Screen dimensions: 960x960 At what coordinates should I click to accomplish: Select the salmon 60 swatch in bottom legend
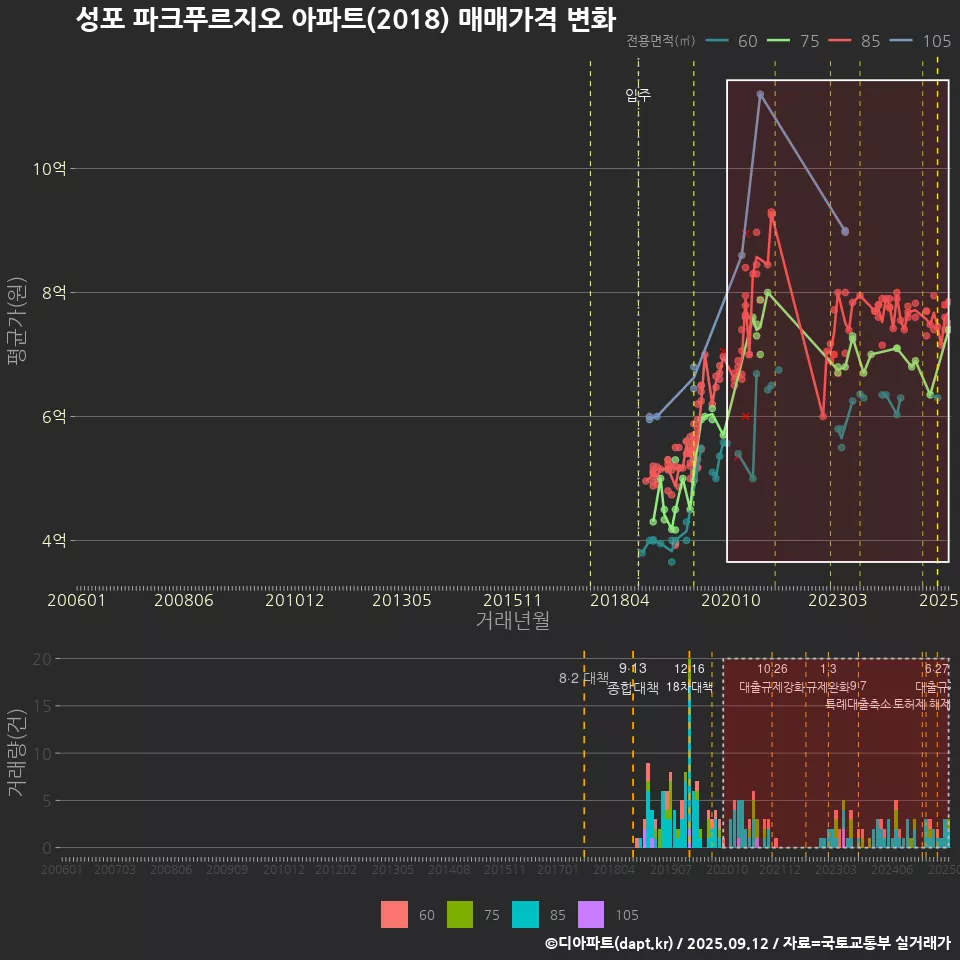pos(394,914)
